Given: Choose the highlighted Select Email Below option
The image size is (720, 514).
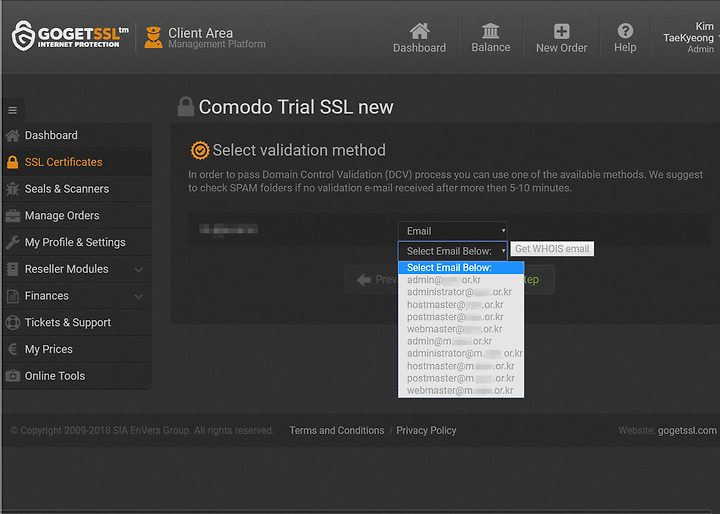Looking at the screenshot, I should click(x=461, y=267).
